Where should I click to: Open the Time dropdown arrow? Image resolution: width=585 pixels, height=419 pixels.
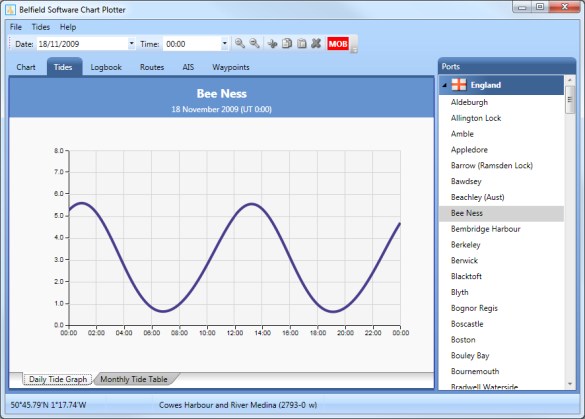(x=224, y=44)
